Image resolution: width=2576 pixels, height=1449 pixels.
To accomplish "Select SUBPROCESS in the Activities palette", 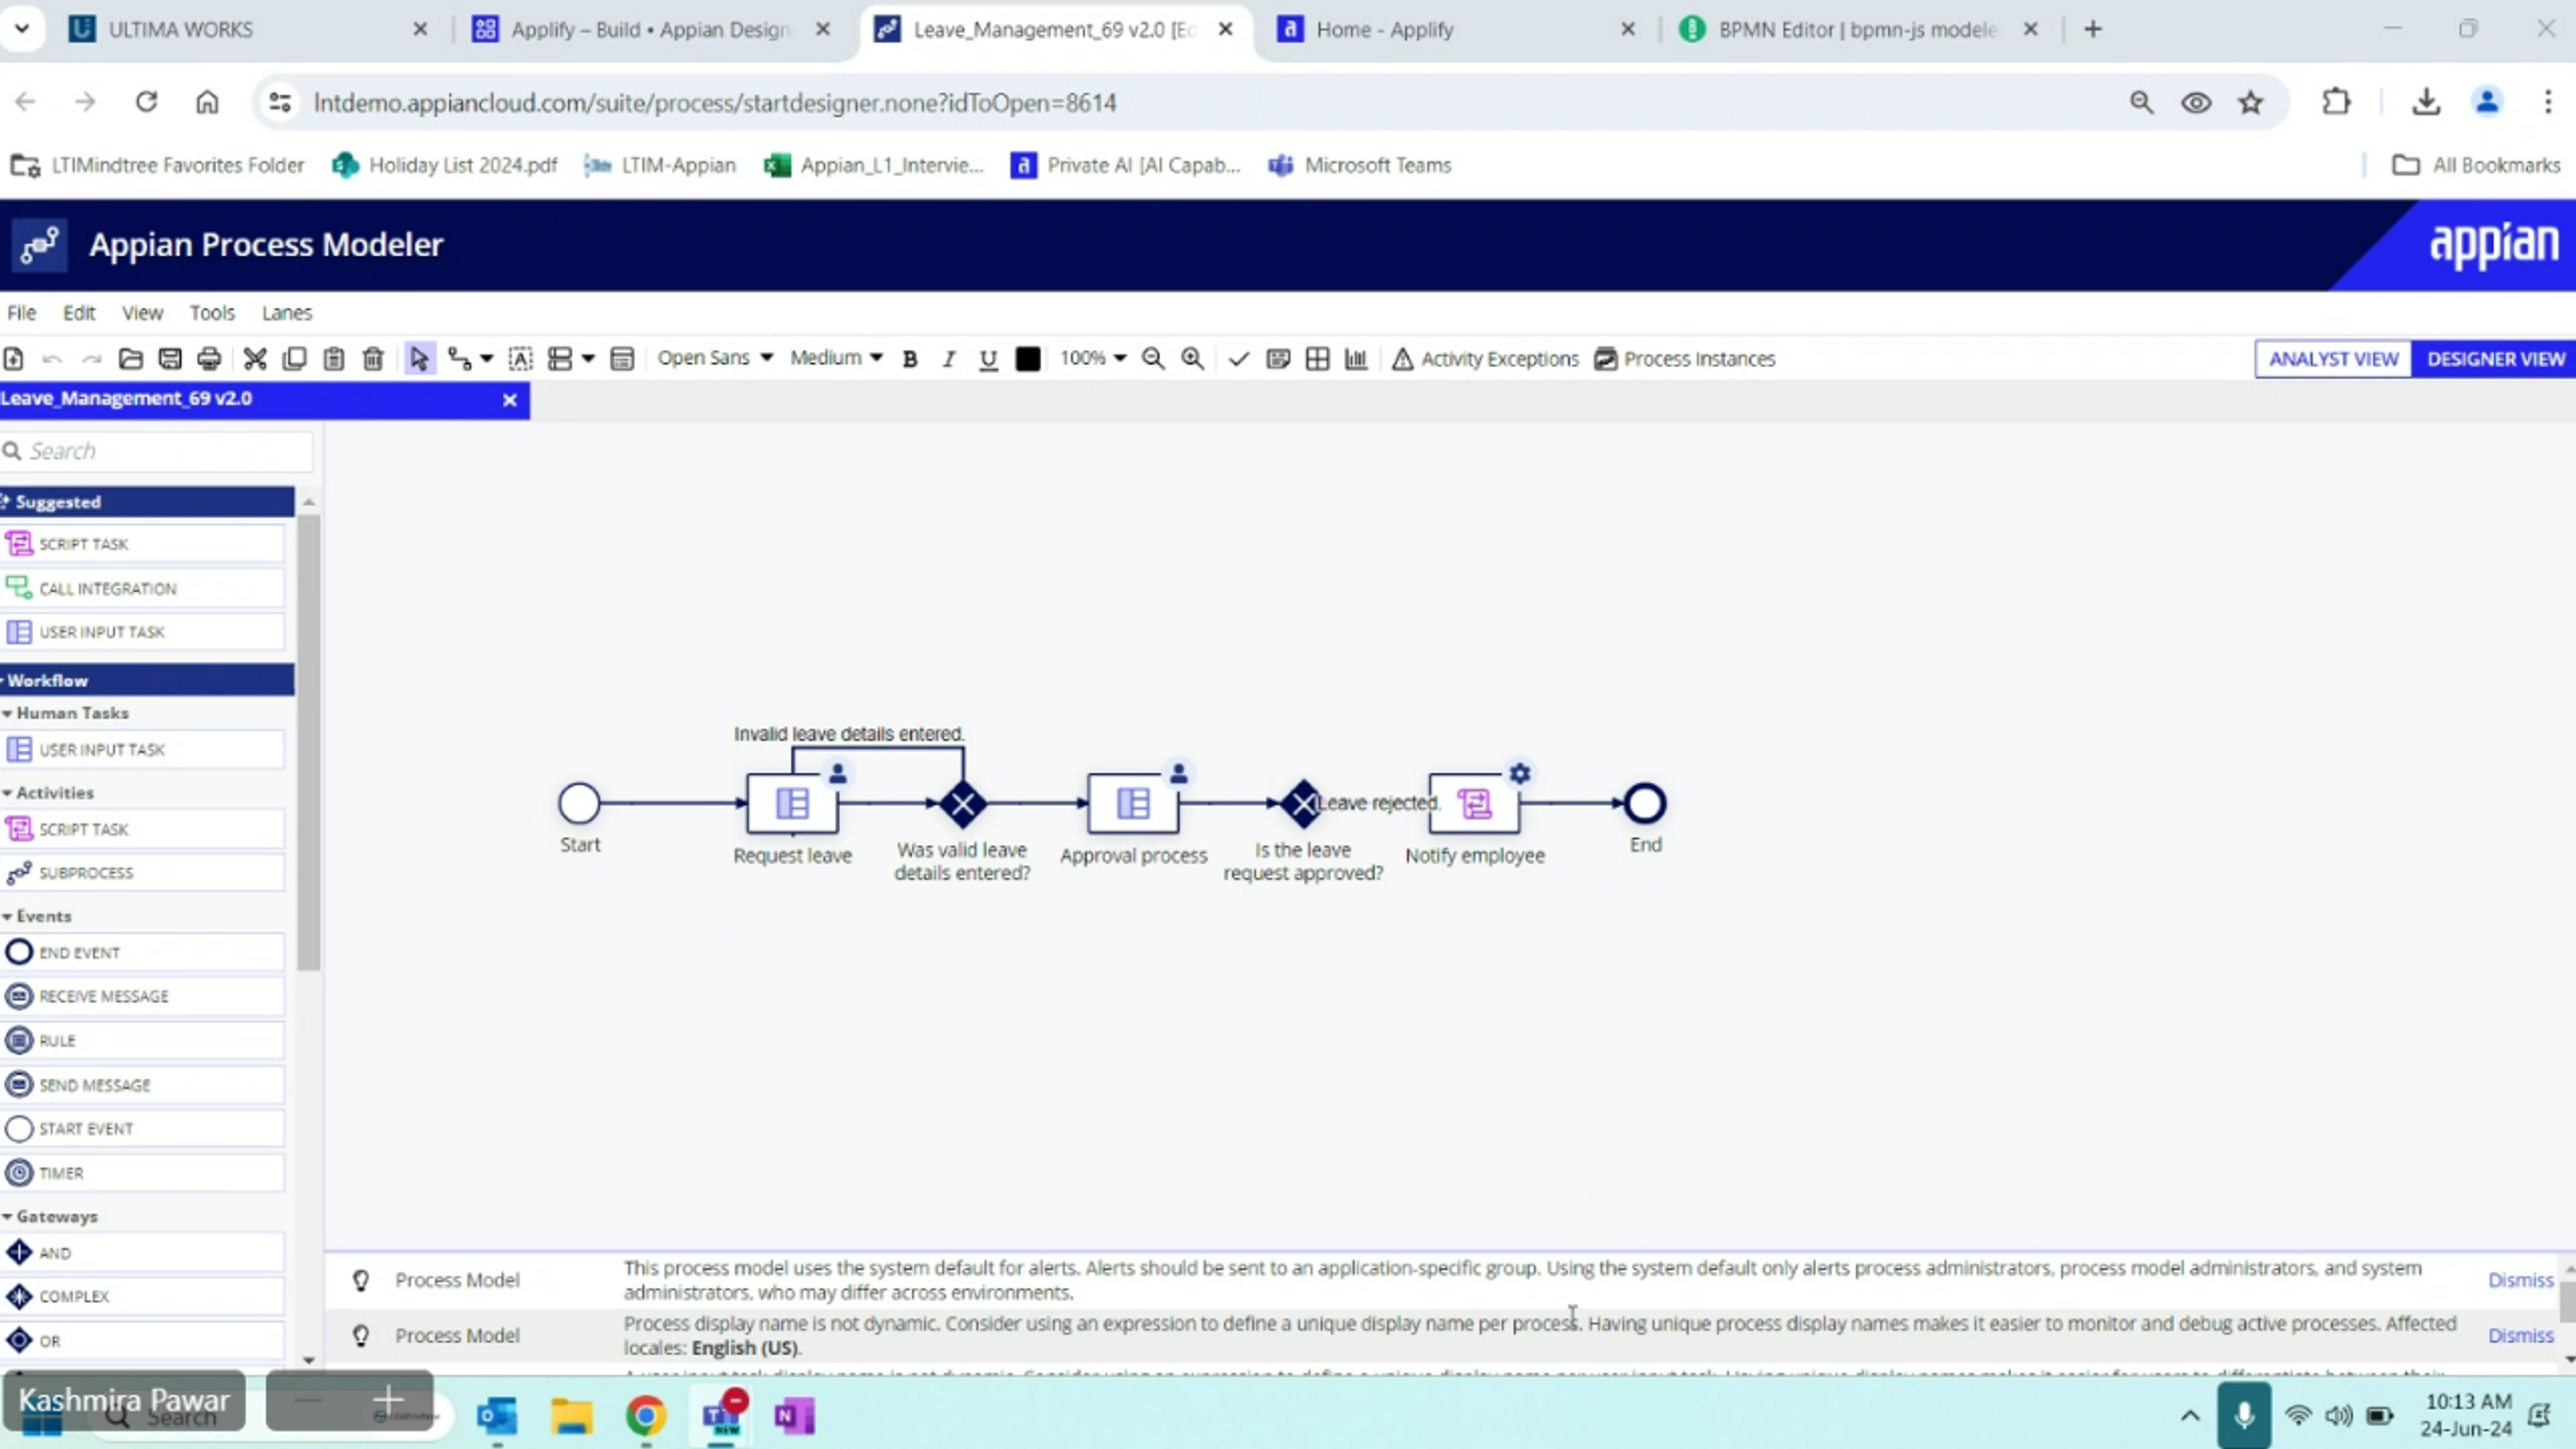I will (142, 873).
